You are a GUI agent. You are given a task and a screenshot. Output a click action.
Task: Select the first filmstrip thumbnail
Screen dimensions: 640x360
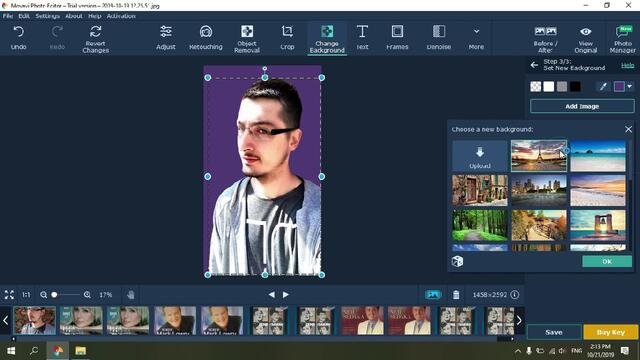(35, 321)
